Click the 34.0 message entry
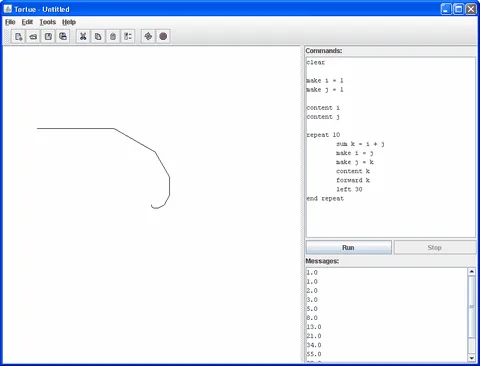This screenshot has height=366, width=480. 314,345
